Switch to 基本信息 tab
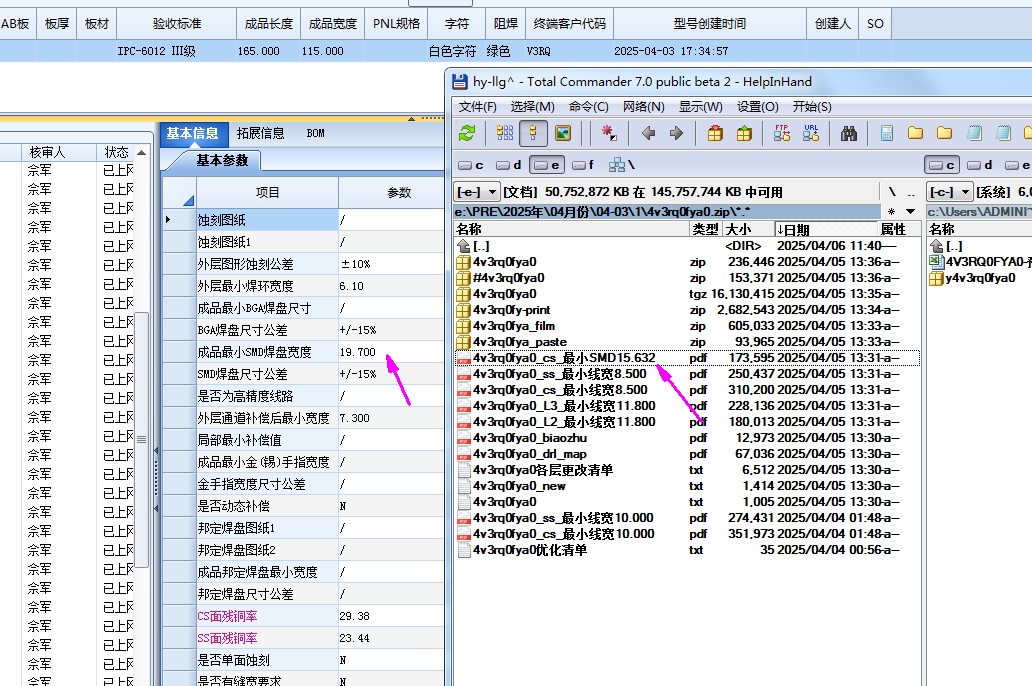 point(193,134)
